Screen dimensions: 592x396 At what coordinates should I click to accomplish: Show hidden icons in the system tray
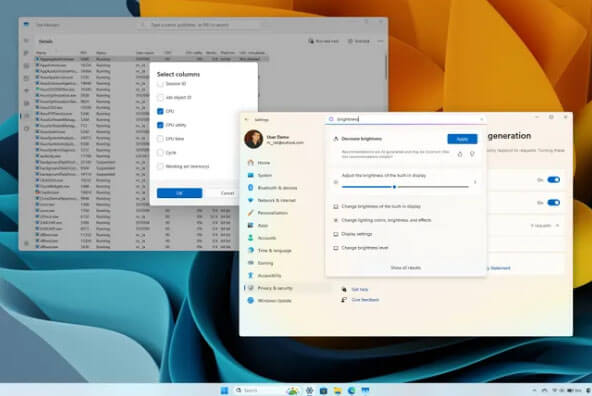534,390
